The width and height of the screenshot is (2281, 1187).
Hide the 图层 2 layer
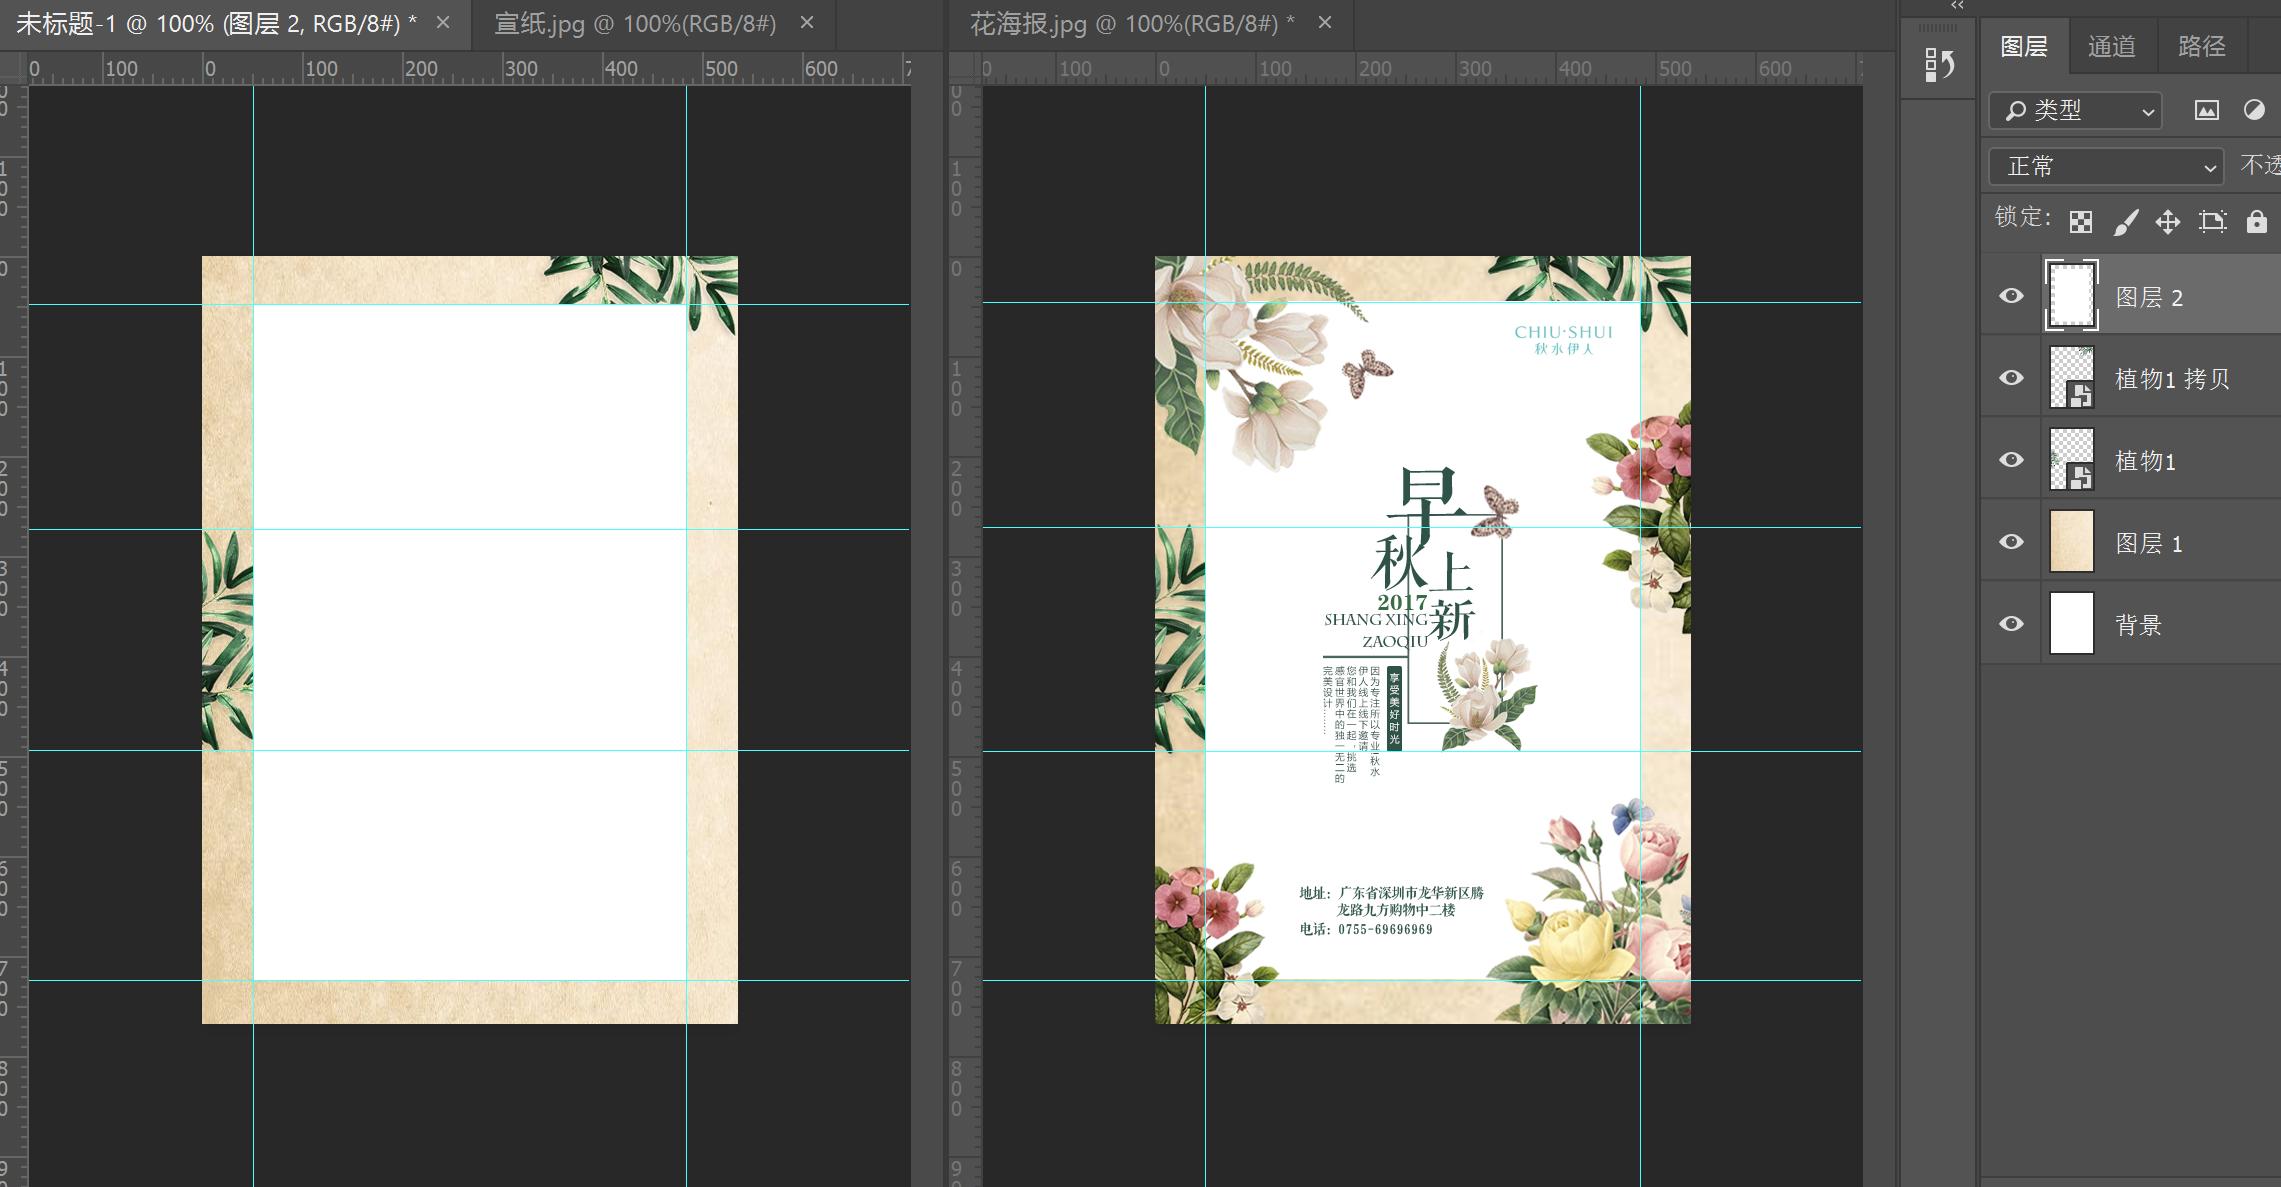2011,296
